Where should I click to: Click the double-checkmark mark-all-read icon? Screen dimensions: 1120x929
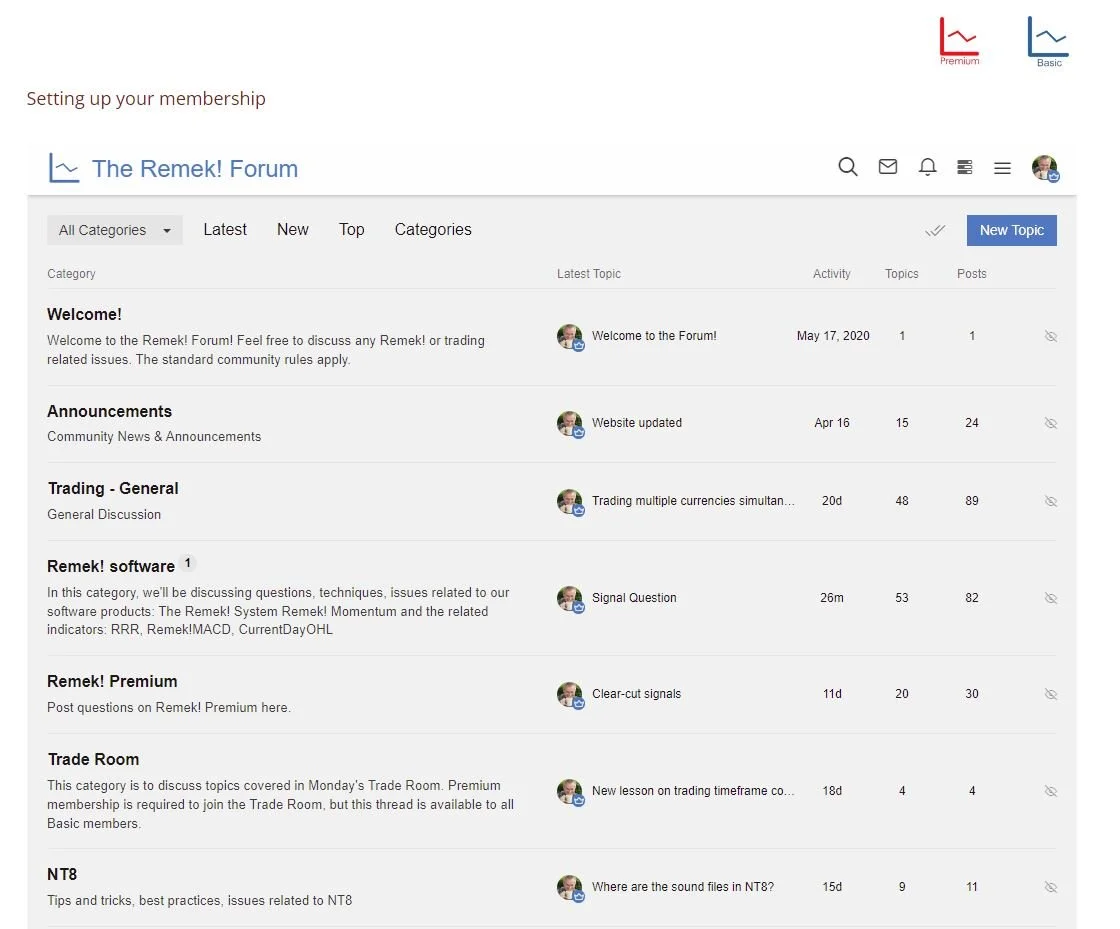click(935, 230)
